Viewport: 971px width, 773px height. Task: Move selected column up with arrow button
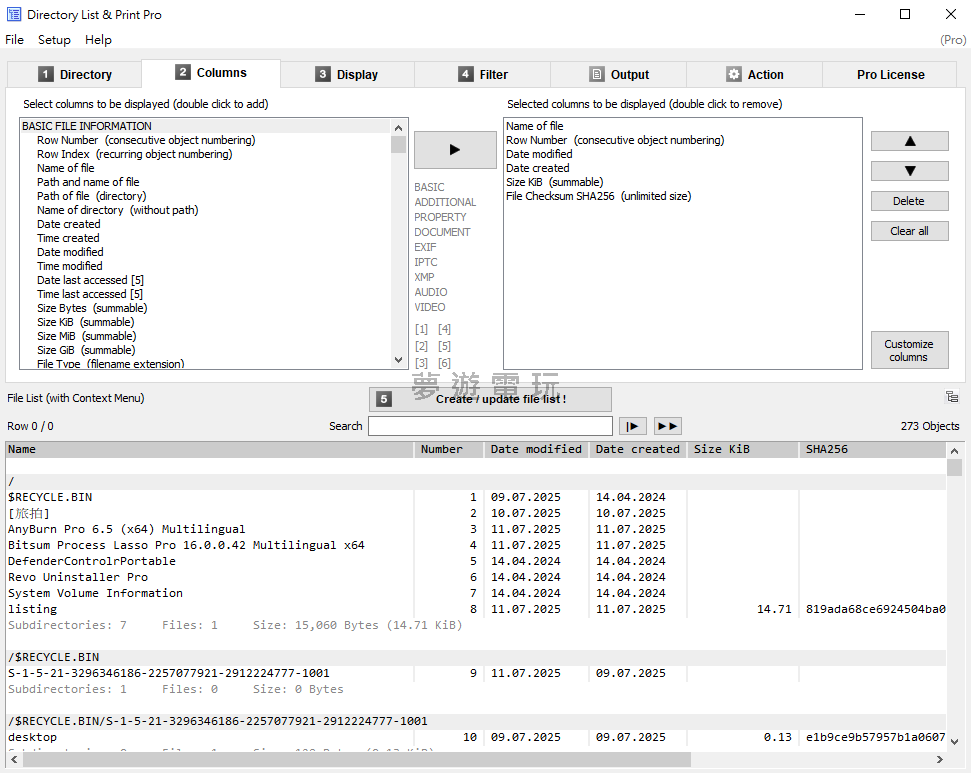[x=909, y=141]
